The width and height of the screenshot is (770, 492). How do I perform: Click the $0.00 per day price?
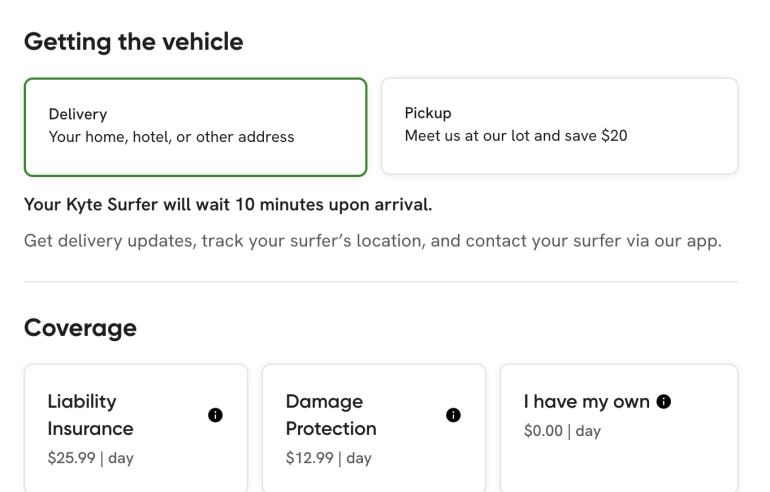(562, 431)
